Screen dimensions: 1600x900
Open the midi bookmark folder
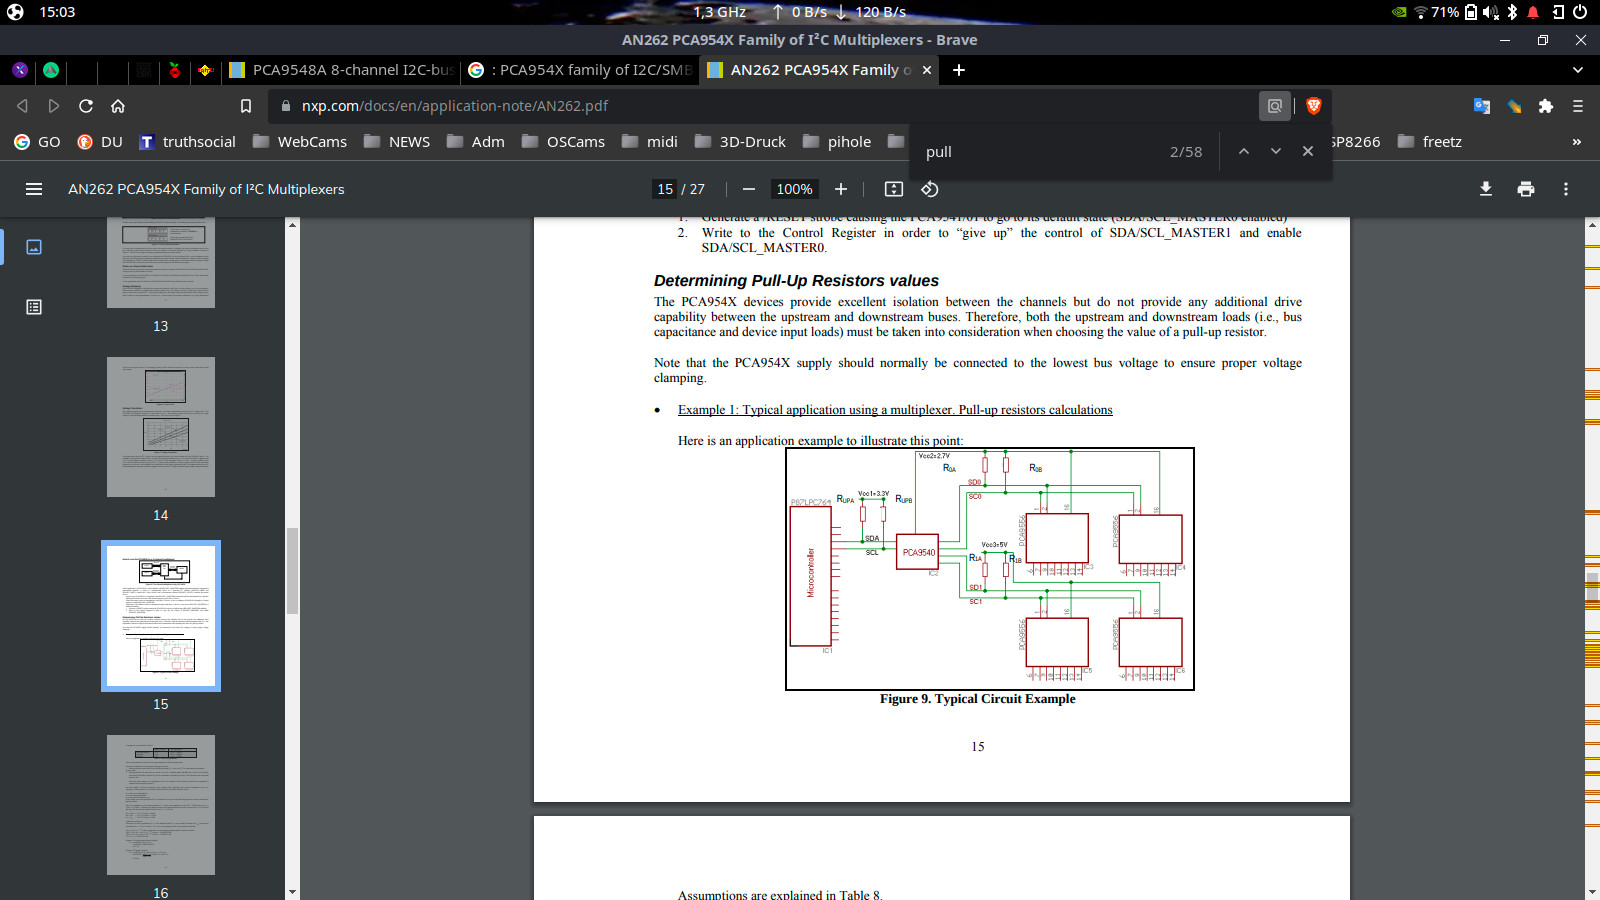[x=650, y=142]
